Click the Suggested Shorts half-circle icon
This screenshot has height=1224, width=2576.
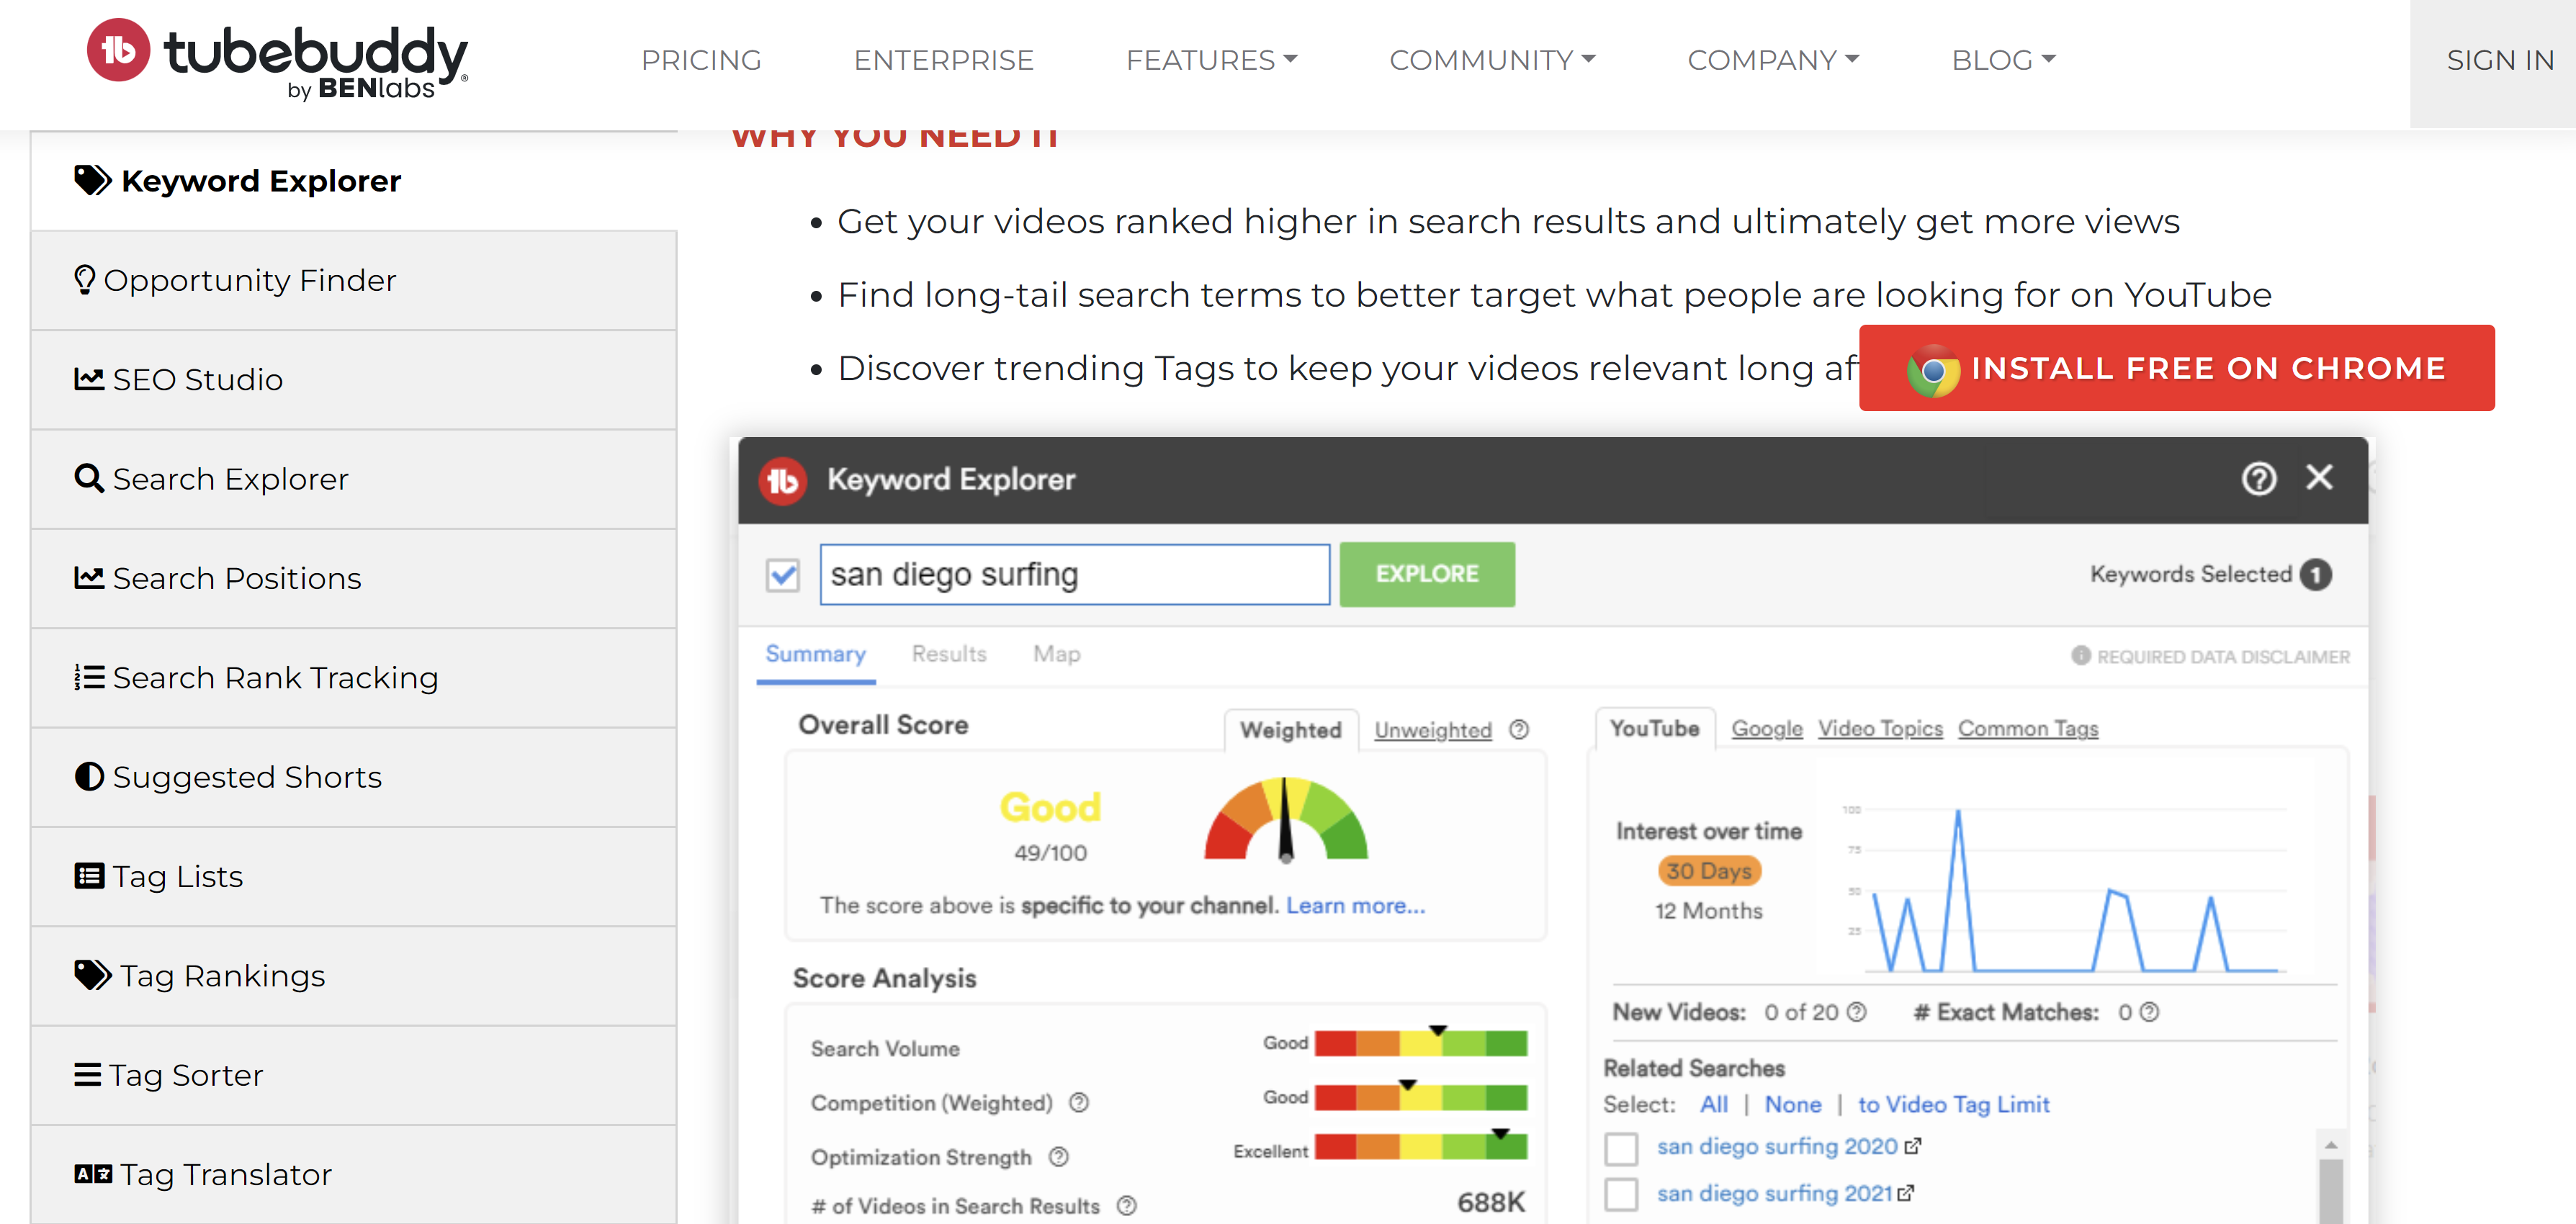pyautogui.click(x=89, y=777)
